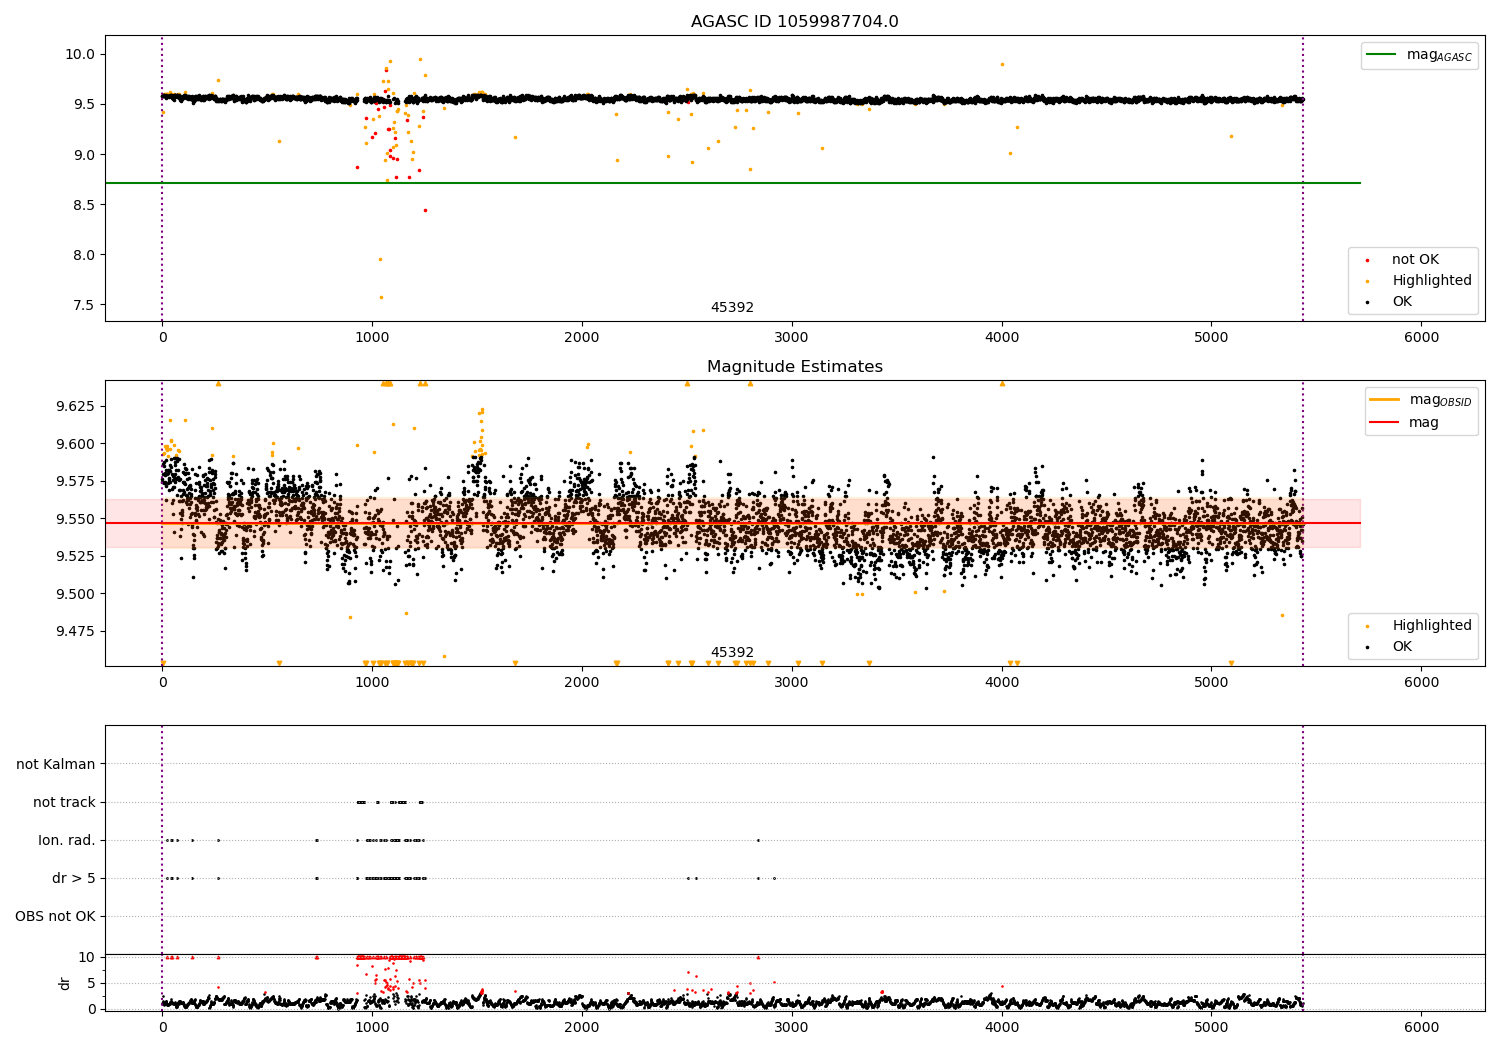Click the 'Highlighted' legend entry in top plot
Image resolution: width=1500 pixels, height=1050 pixels.
click(1432, 281)
